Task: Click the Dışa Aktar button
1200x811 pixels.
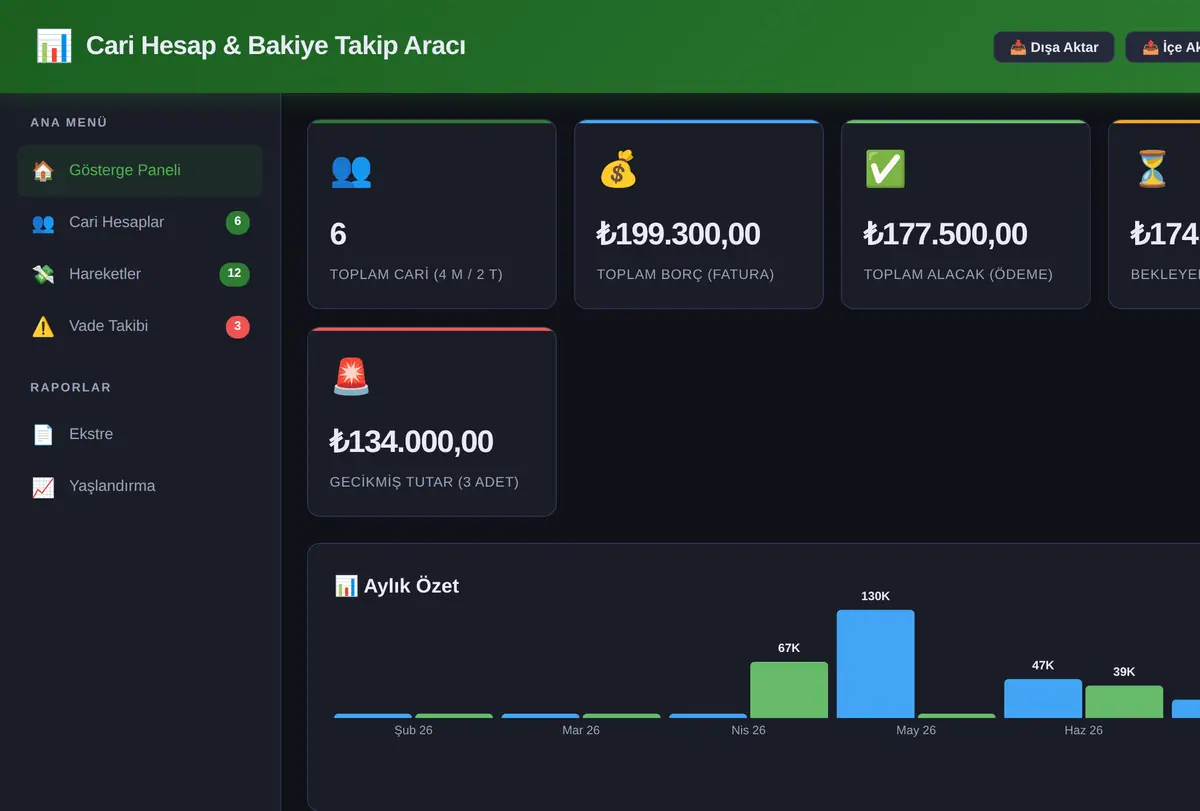Action: (x=1054, y=47)
